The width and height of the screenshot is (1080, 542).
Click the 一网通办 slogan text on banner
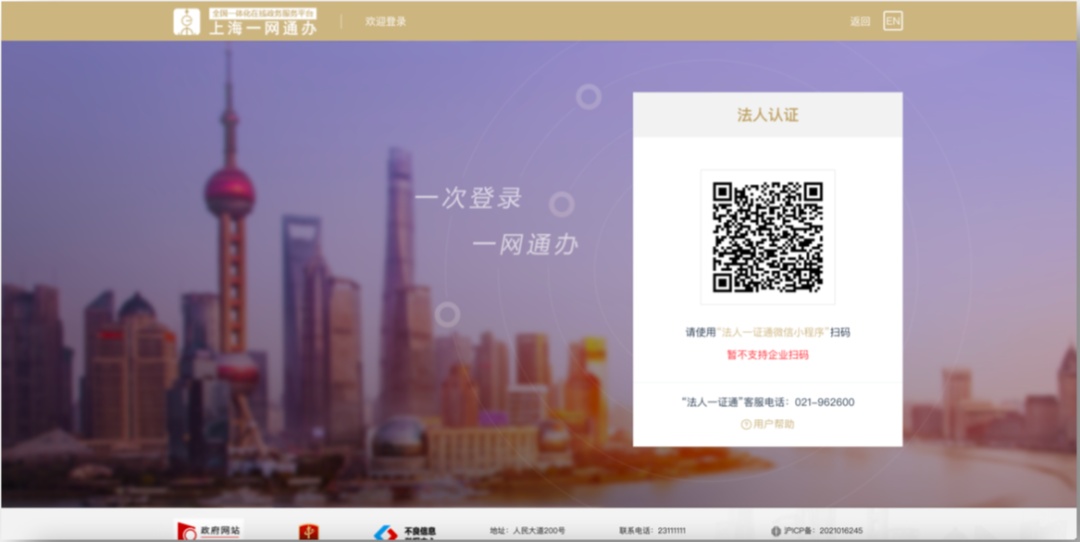[x=524, y=245]
